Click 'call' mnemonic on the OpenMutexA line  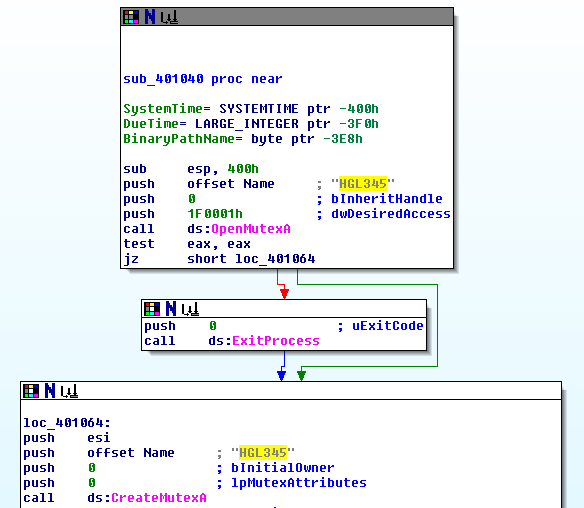139,229
